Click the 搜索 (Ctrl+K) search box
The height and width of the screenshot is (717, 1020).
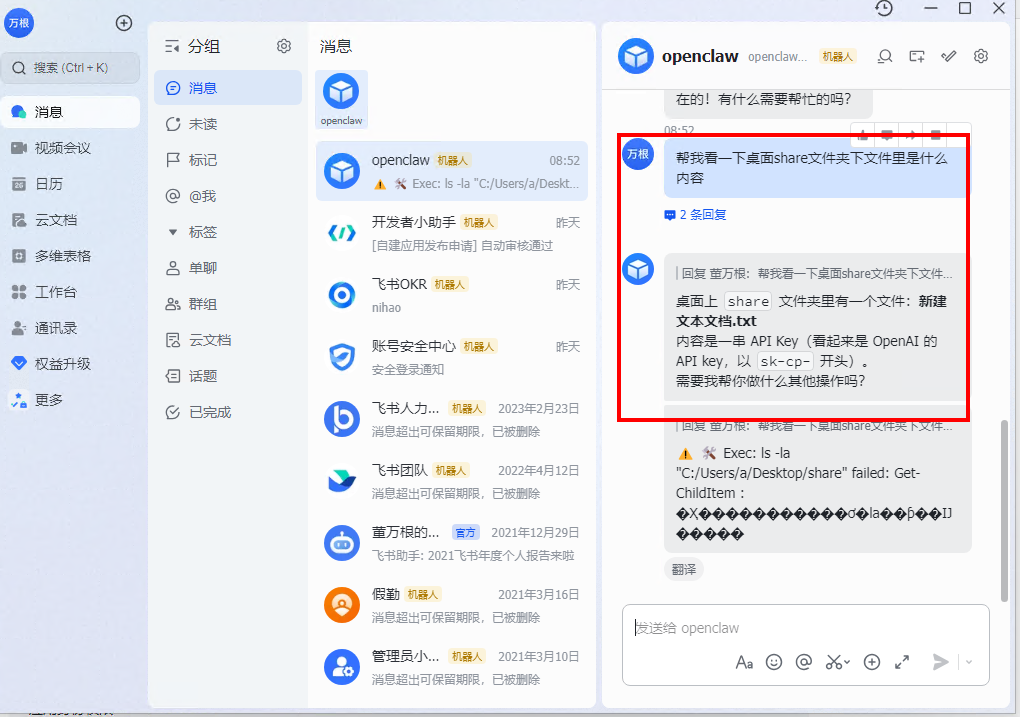70,68
